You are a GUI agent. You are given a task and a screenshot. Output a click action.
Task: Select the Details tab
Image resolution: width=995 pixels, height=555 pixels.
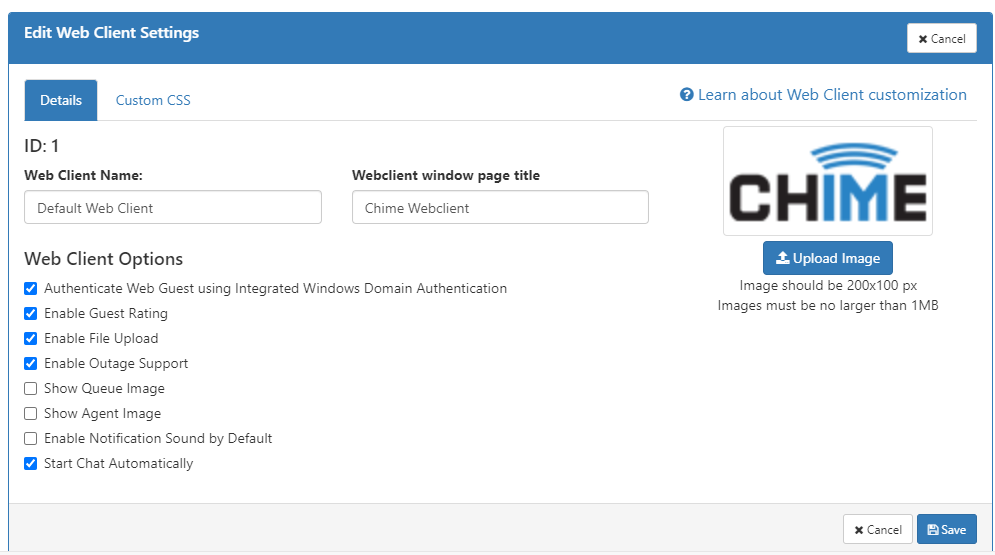(x=61, y=100)
